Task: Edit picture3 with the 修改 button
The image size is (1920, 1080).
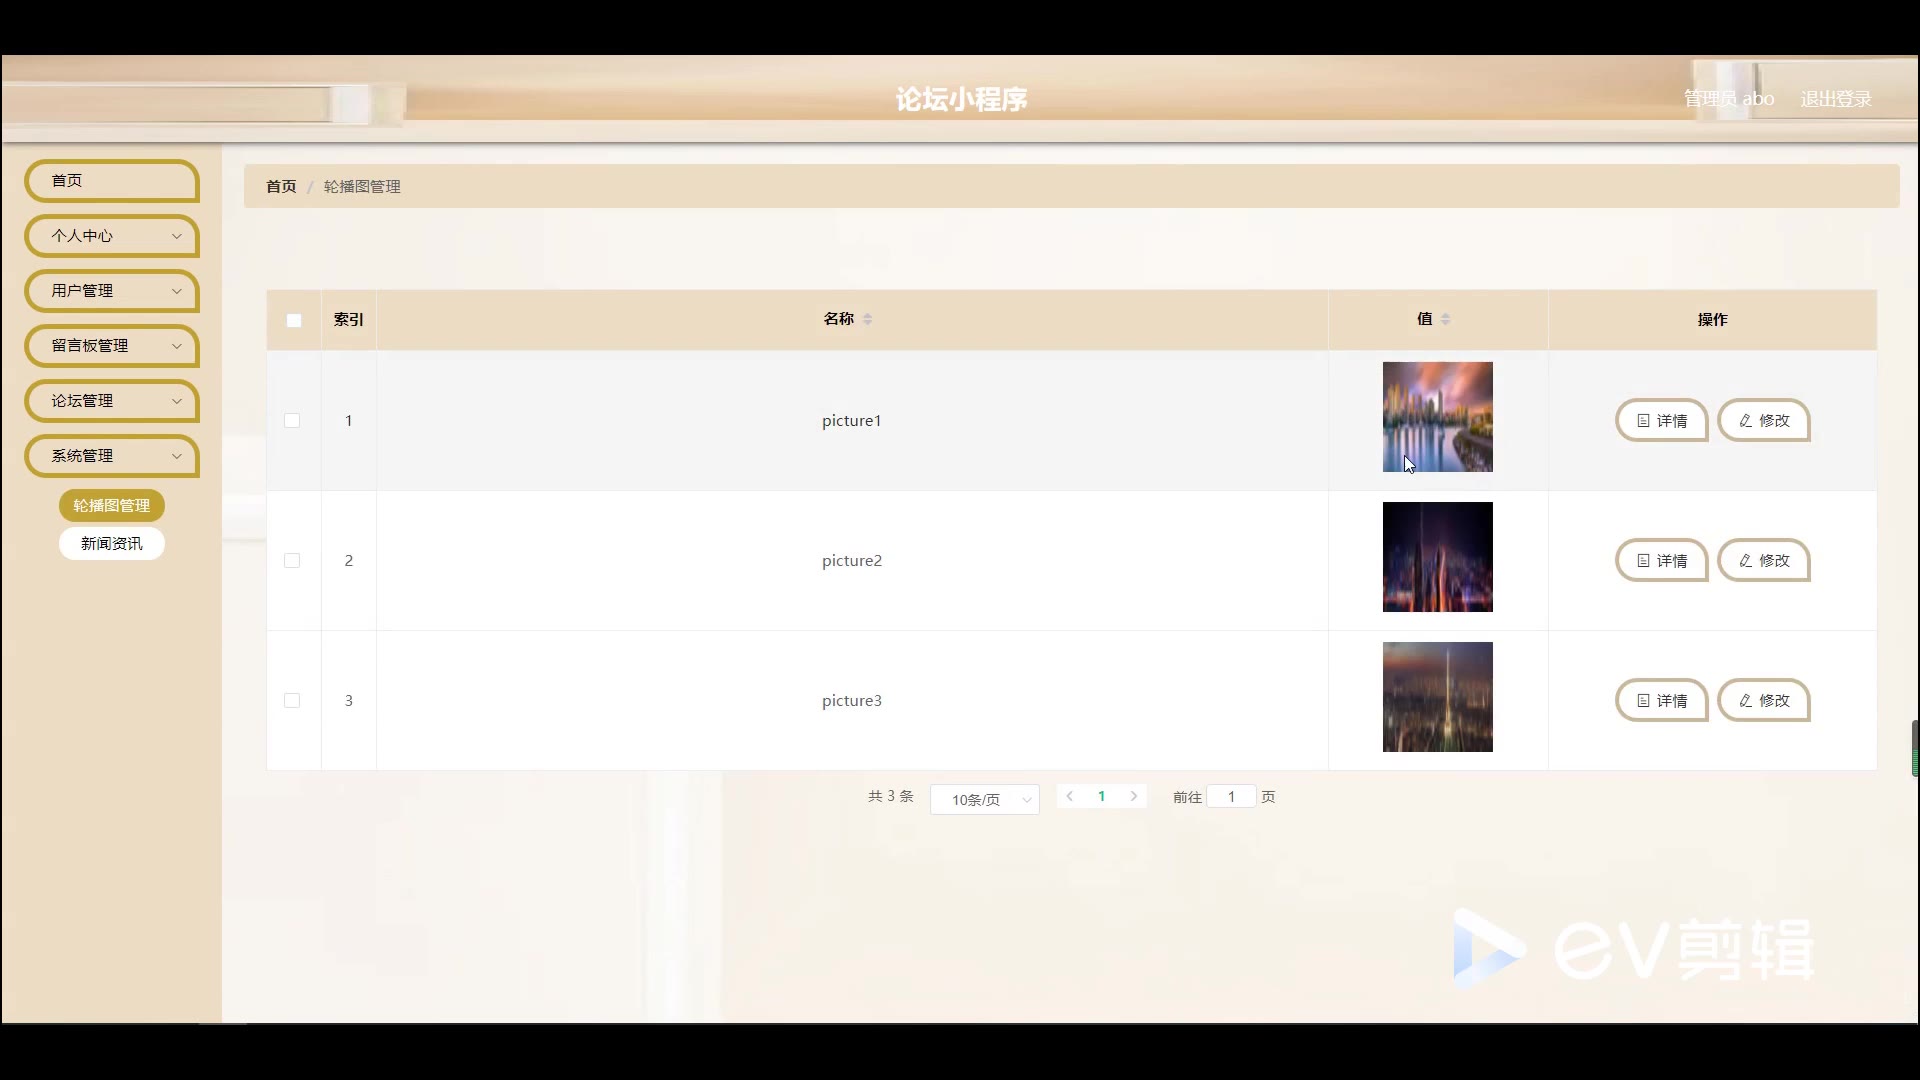Action: (x=1763, y=701)
